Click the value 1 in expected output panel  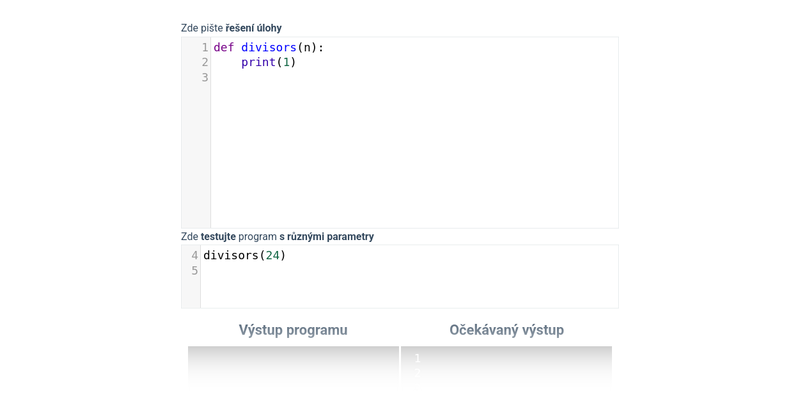click(418, 358)
